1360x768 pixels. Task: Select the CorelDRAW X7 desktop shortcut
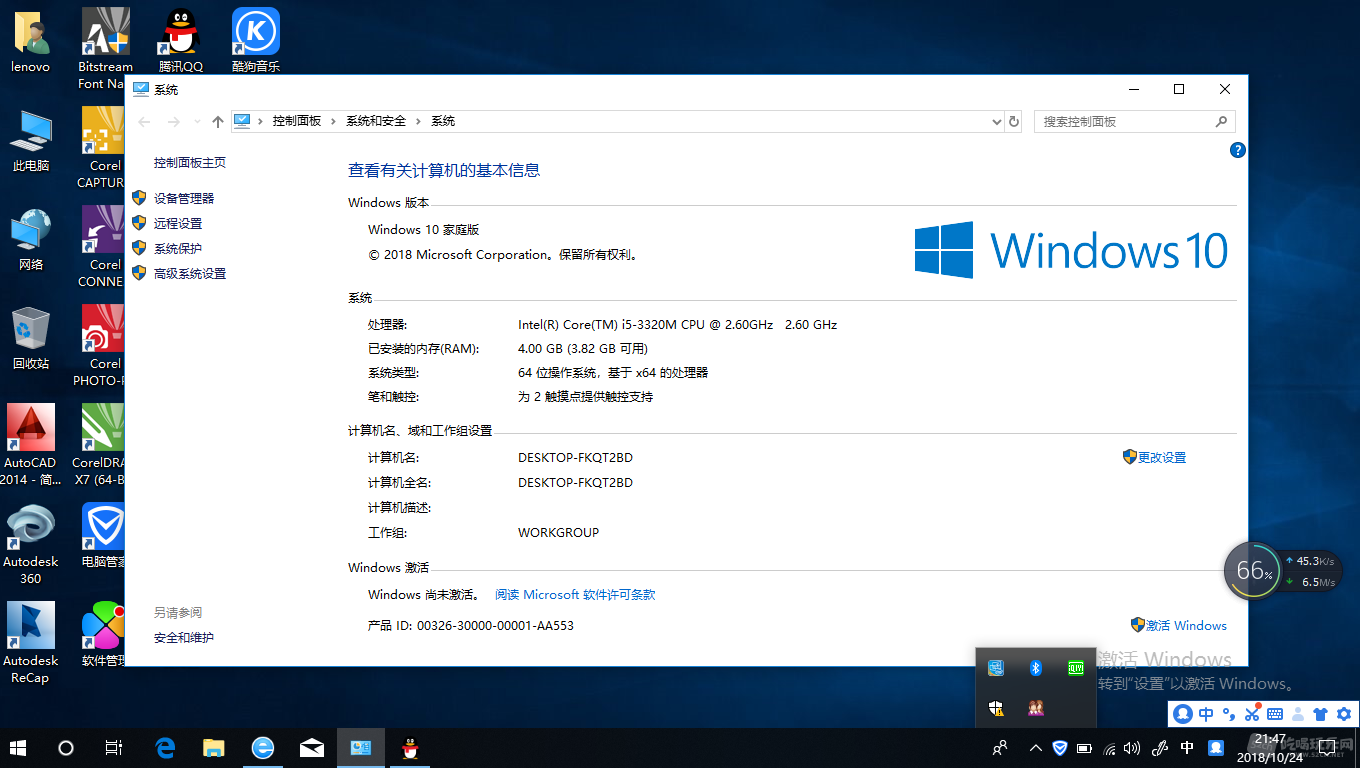click(100, 445)
